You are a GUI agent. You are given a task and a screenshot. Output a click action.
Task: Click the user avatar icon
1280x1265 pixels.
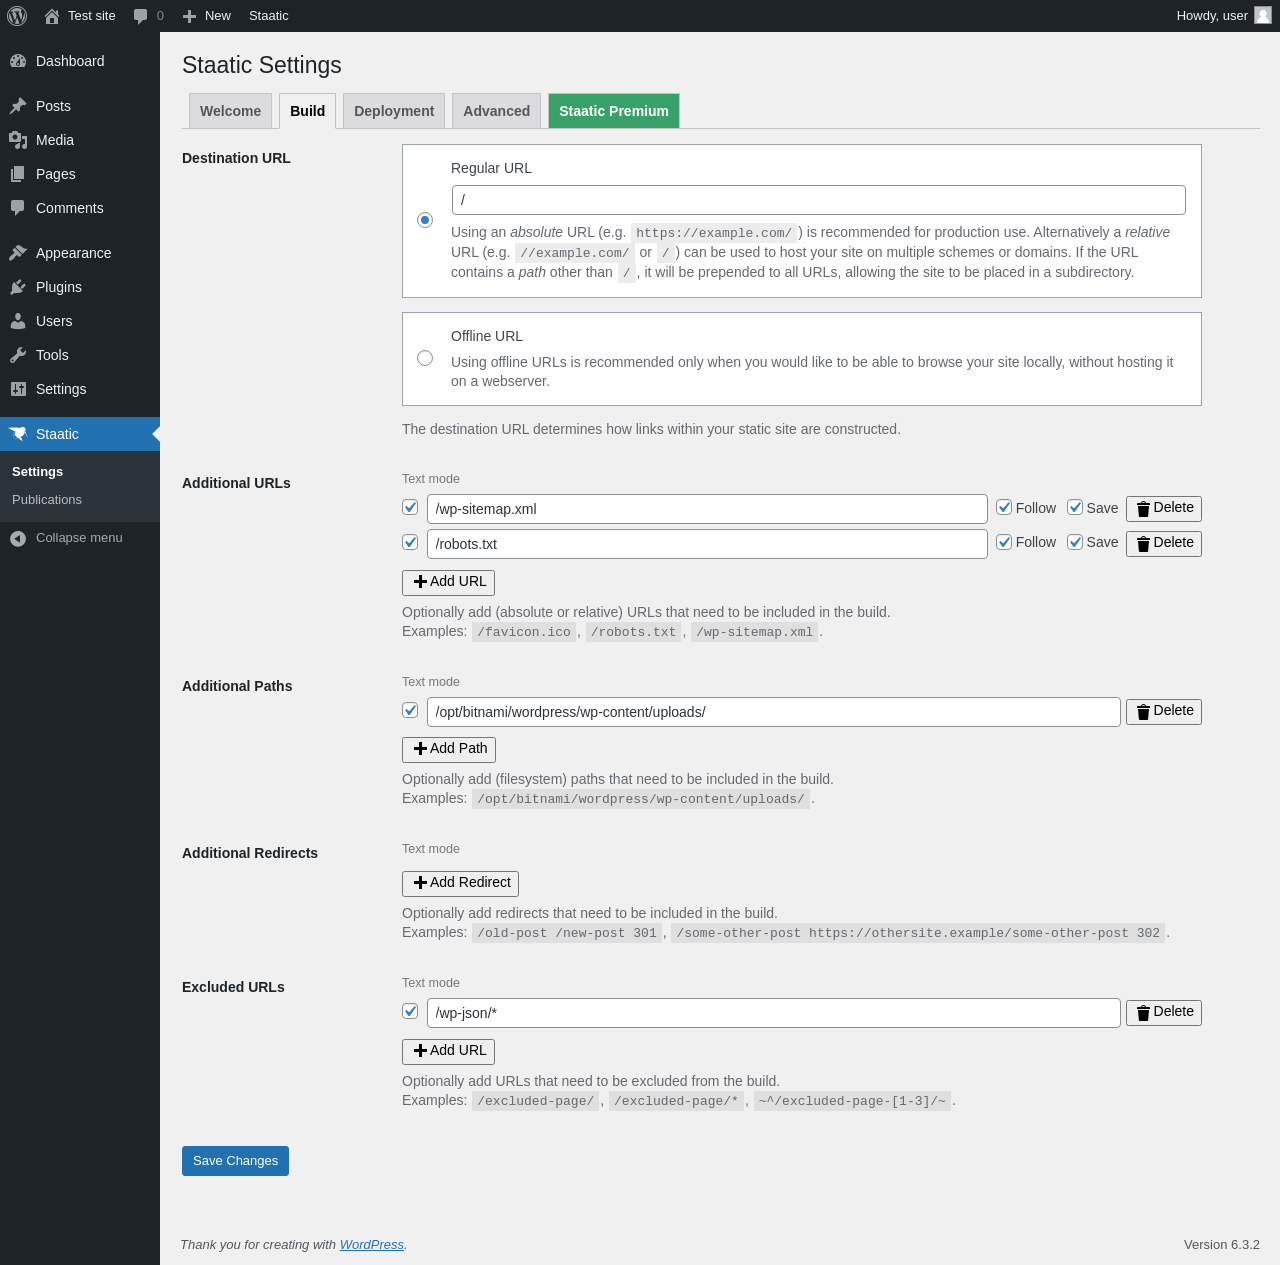1263,15
